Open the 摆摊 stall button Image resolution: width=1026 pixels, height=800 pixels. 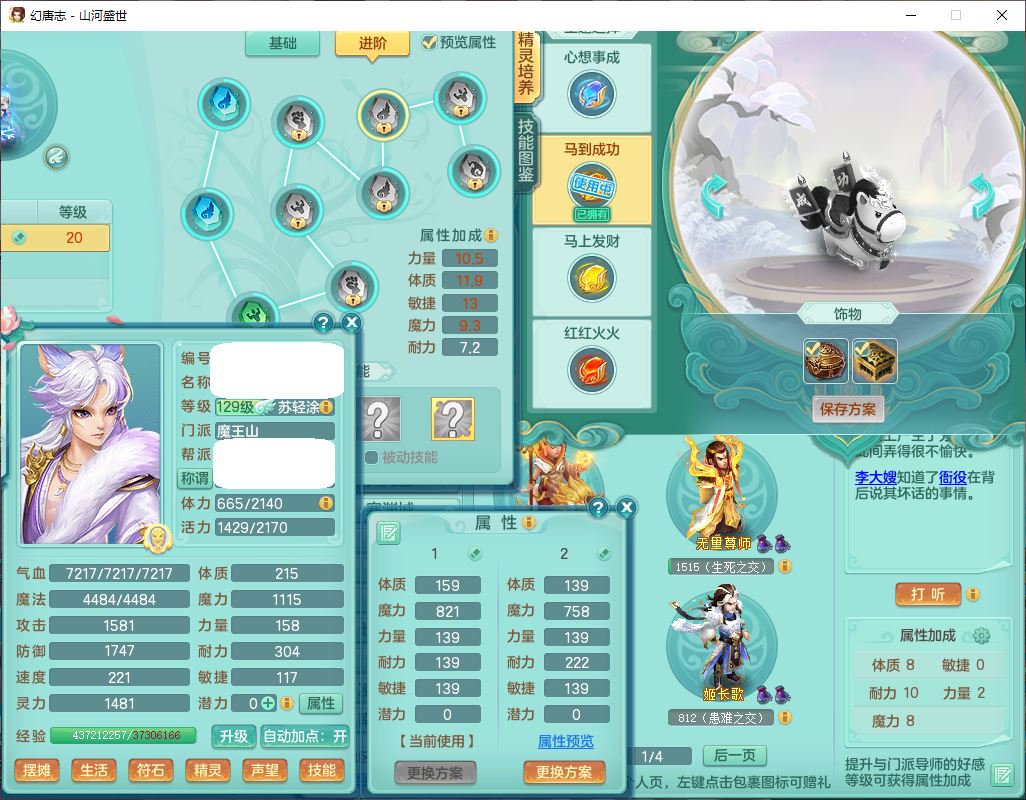(37, 771)
